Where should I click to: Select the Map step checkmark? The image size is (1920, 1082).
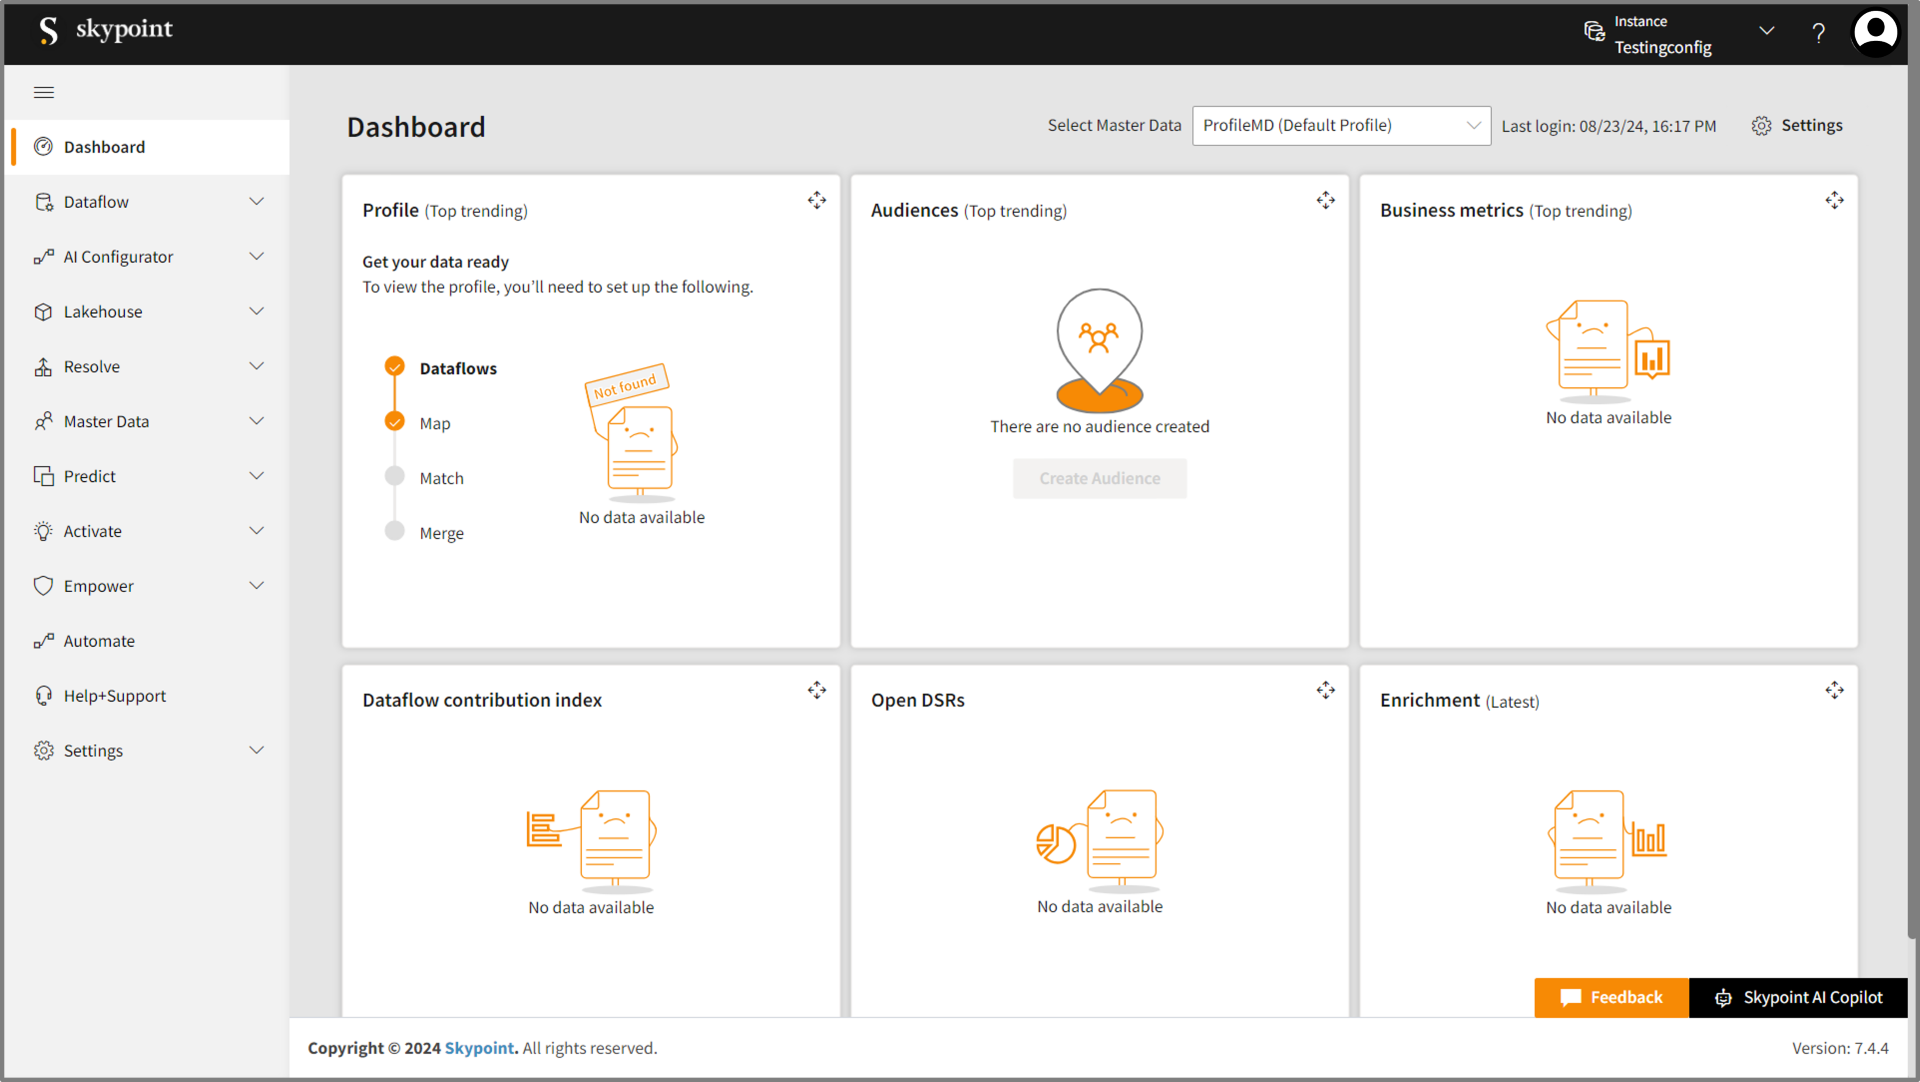(395, 422)
